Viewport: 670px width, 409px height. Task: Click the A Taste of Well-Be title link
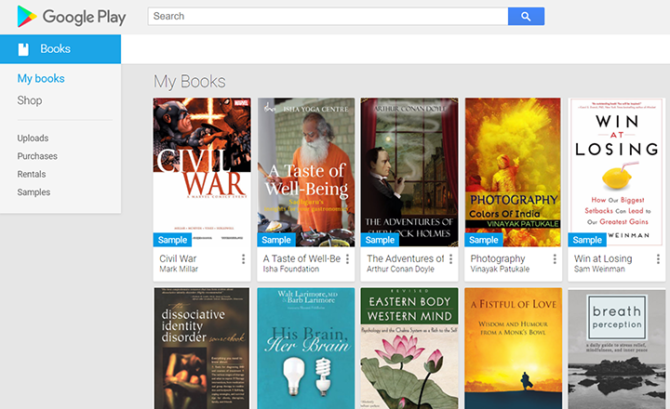(x=302, y=259)
